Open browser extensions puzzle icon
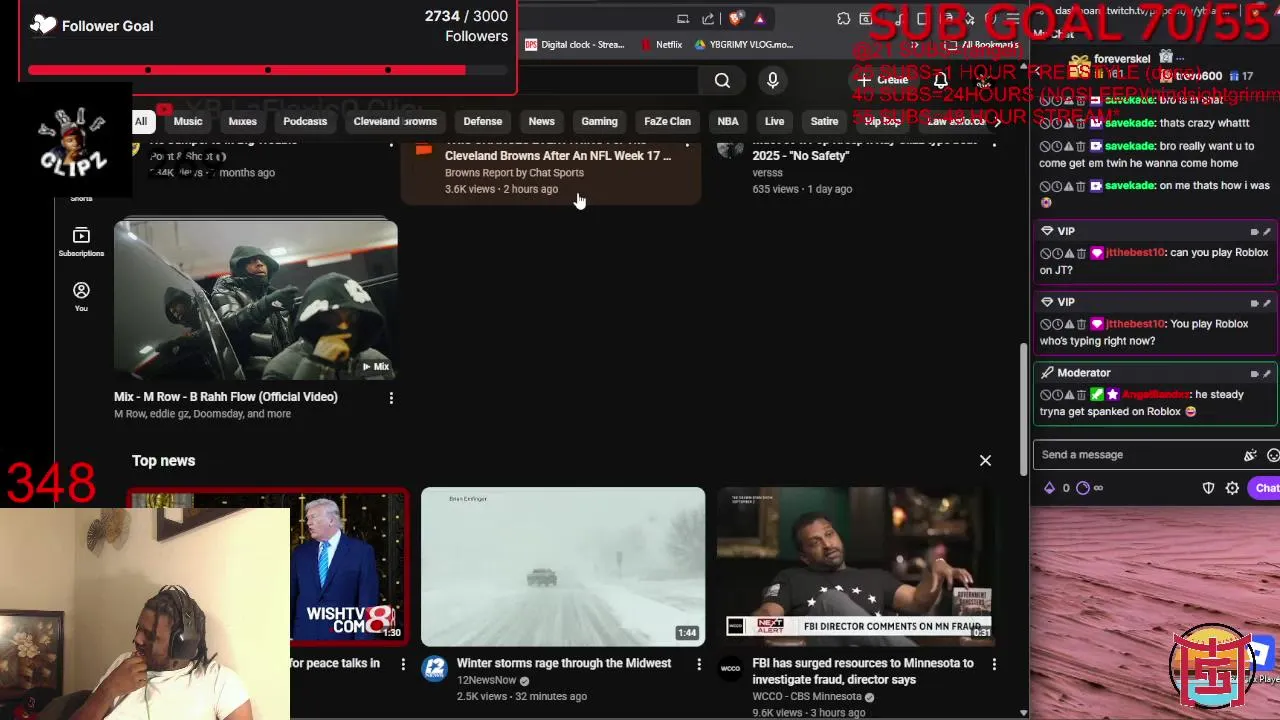Viewport: 1280px width, 720px height. point(843,18)
